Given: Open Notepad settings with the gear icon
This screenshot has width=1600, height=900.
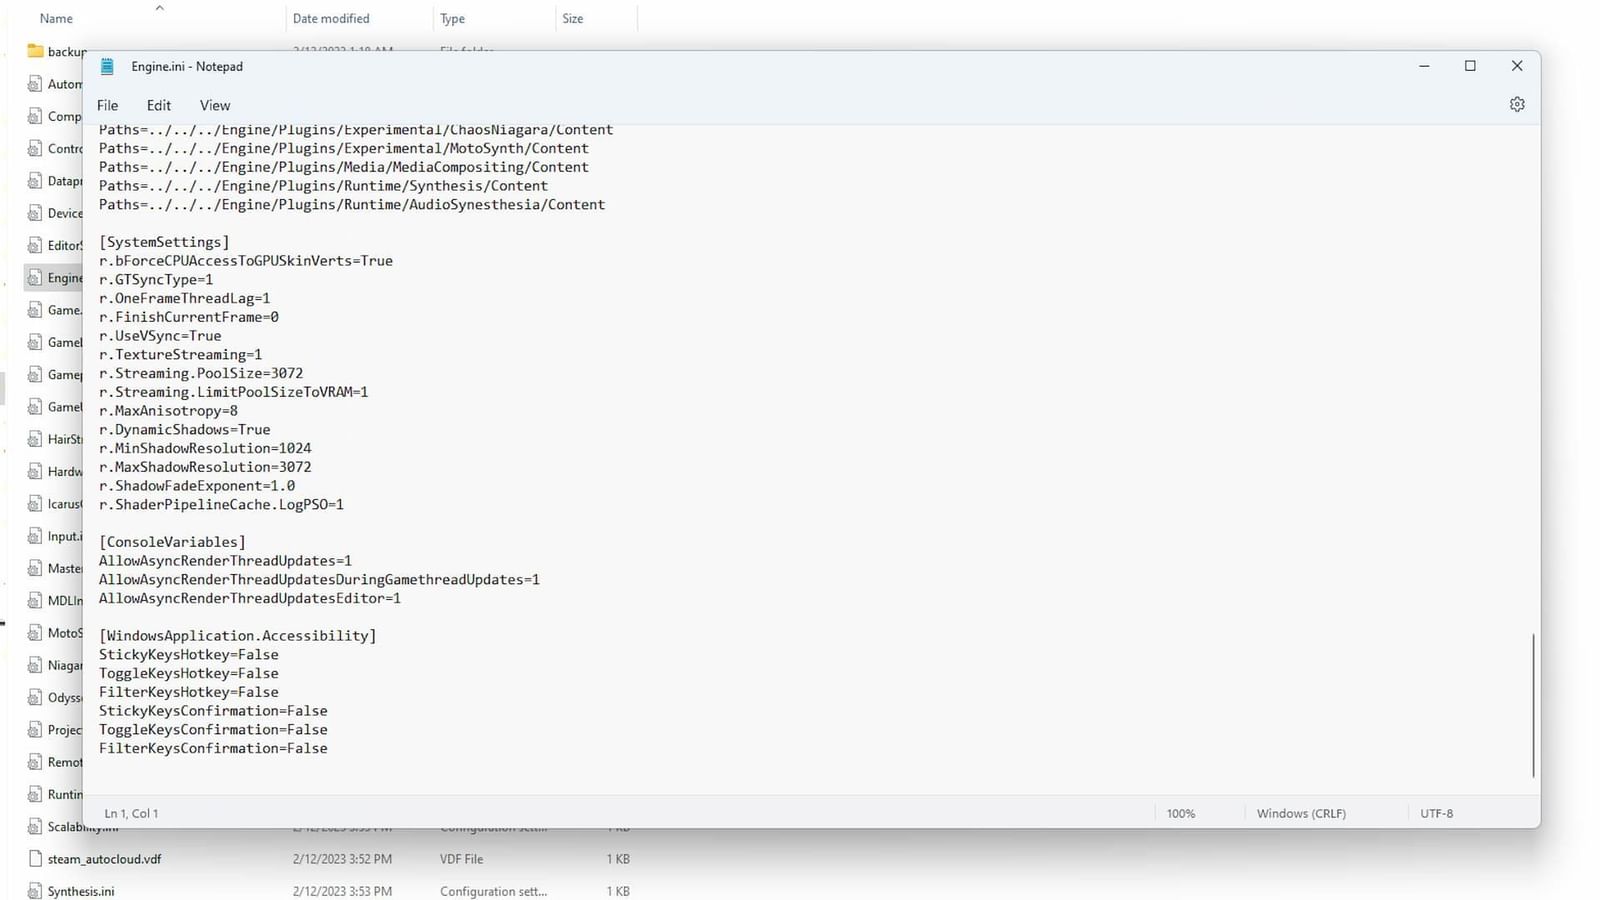Looking at the screenshot, I should coord(1516,105).
